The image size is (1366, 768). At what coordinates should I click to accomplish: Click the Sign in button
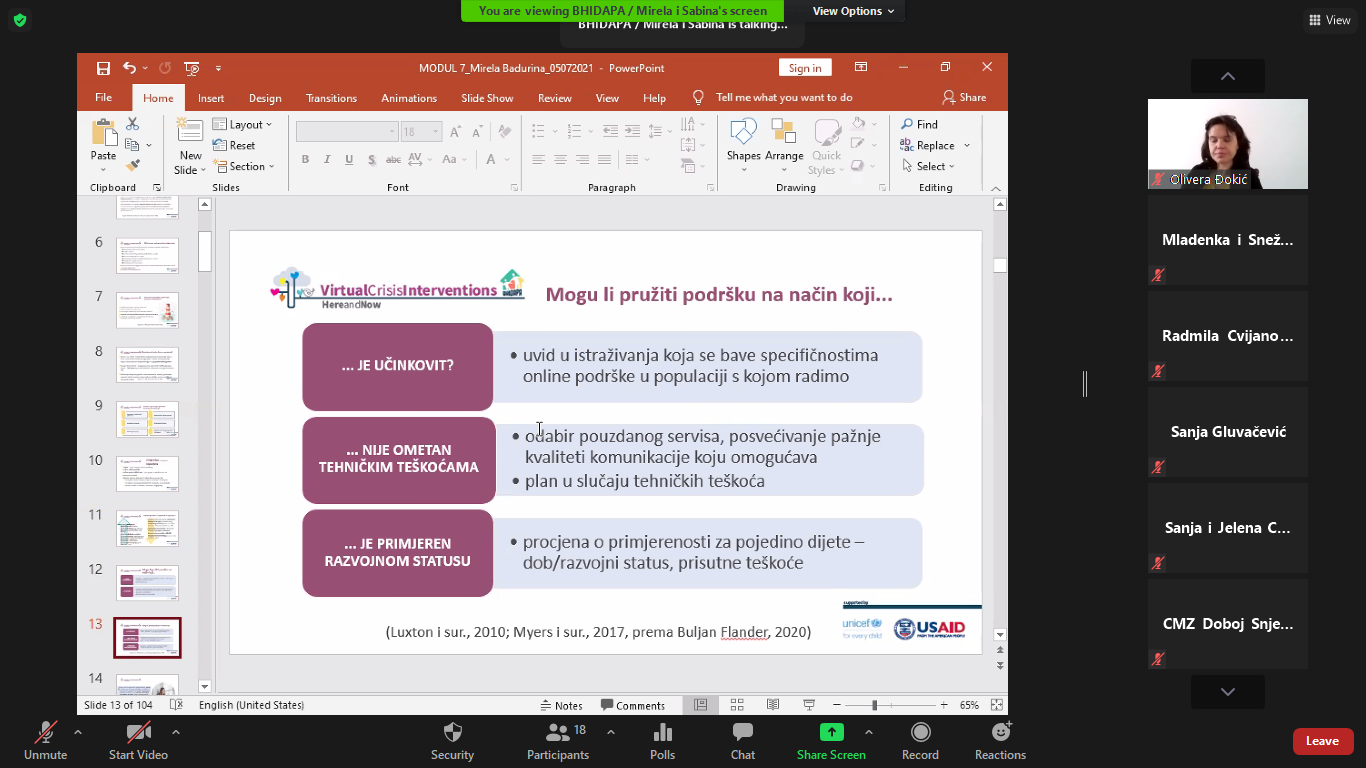pos(804,68)
